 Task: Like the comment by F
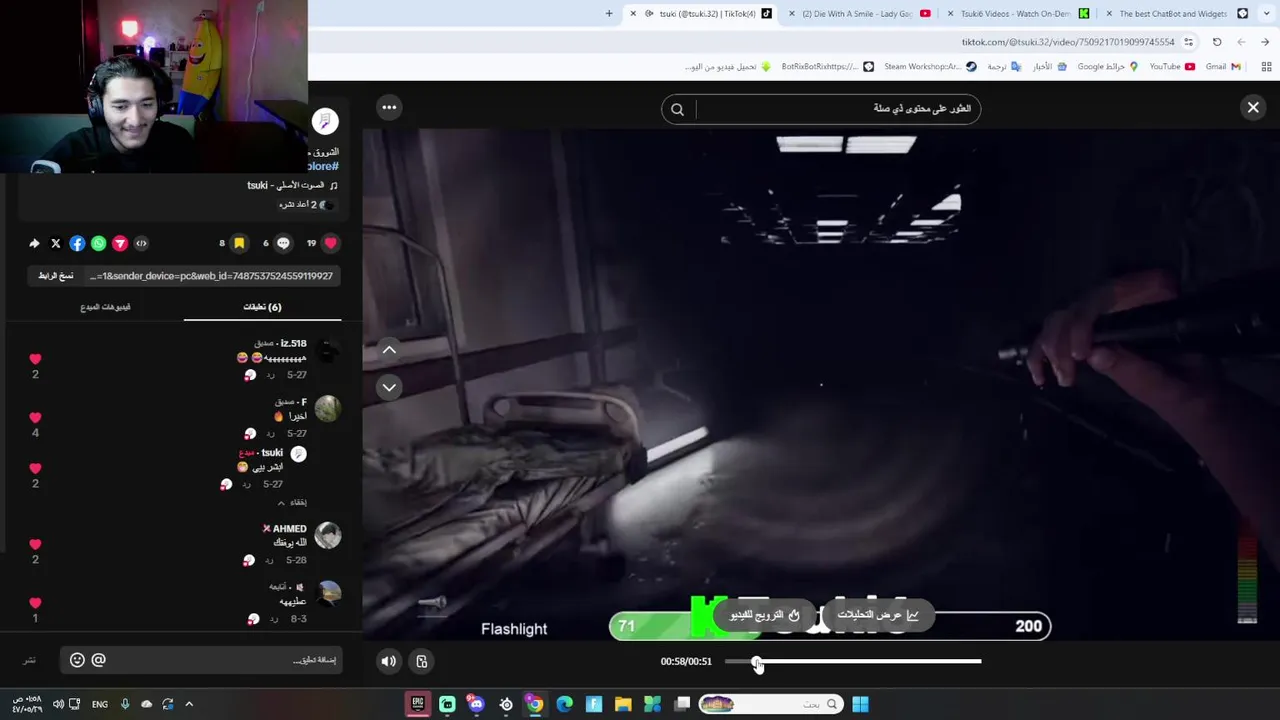tap(35, 418)
